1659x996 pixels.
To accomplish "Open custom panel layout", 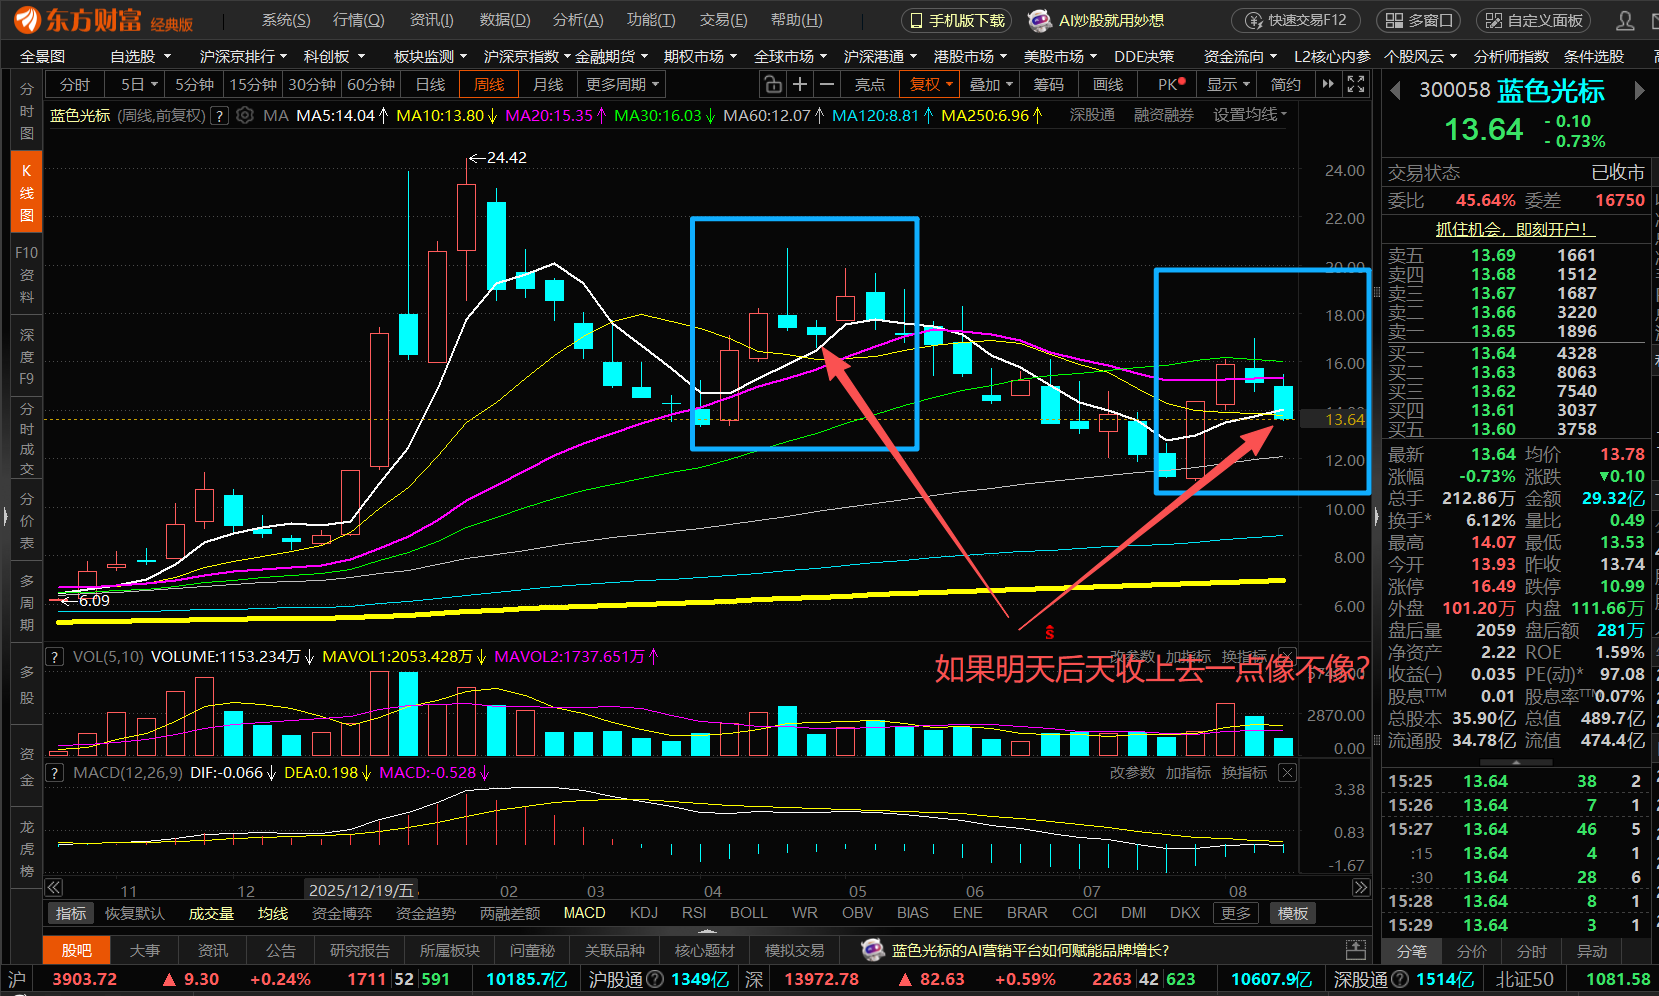I will tap(1535, 20).
